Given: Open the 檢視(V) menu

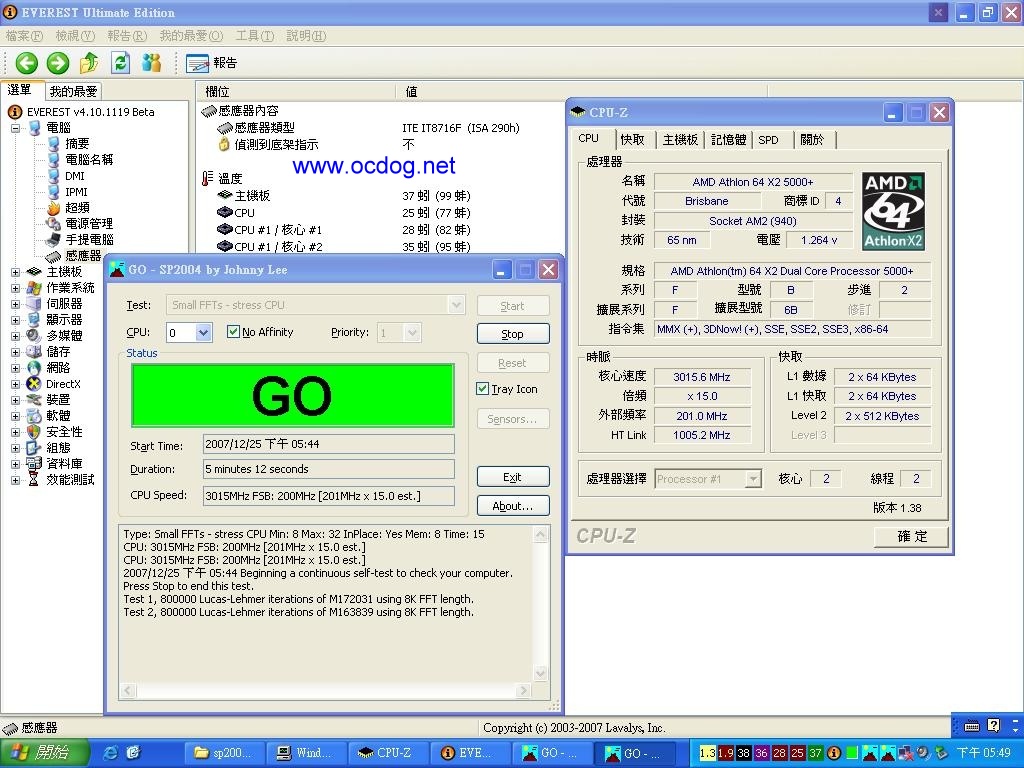Looking at the screenshot, I should tap(75, 36).
